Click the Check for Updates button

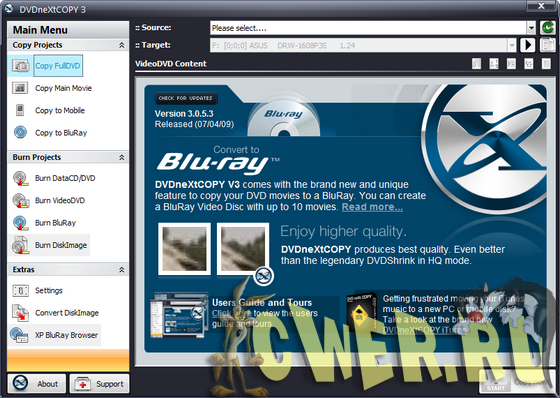coord(185,98)
